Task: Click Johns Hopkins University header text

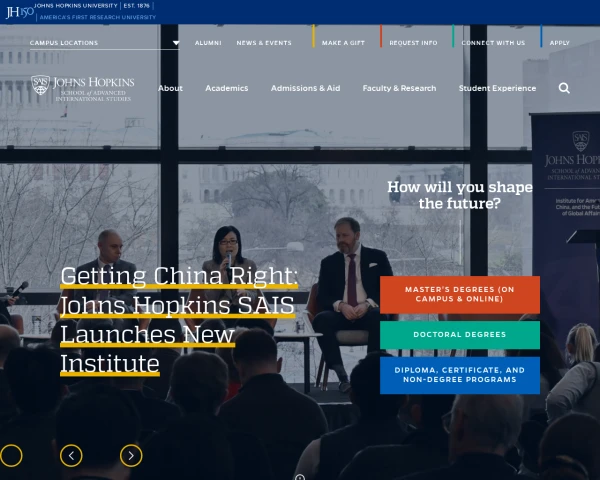Action: (76, 6)
